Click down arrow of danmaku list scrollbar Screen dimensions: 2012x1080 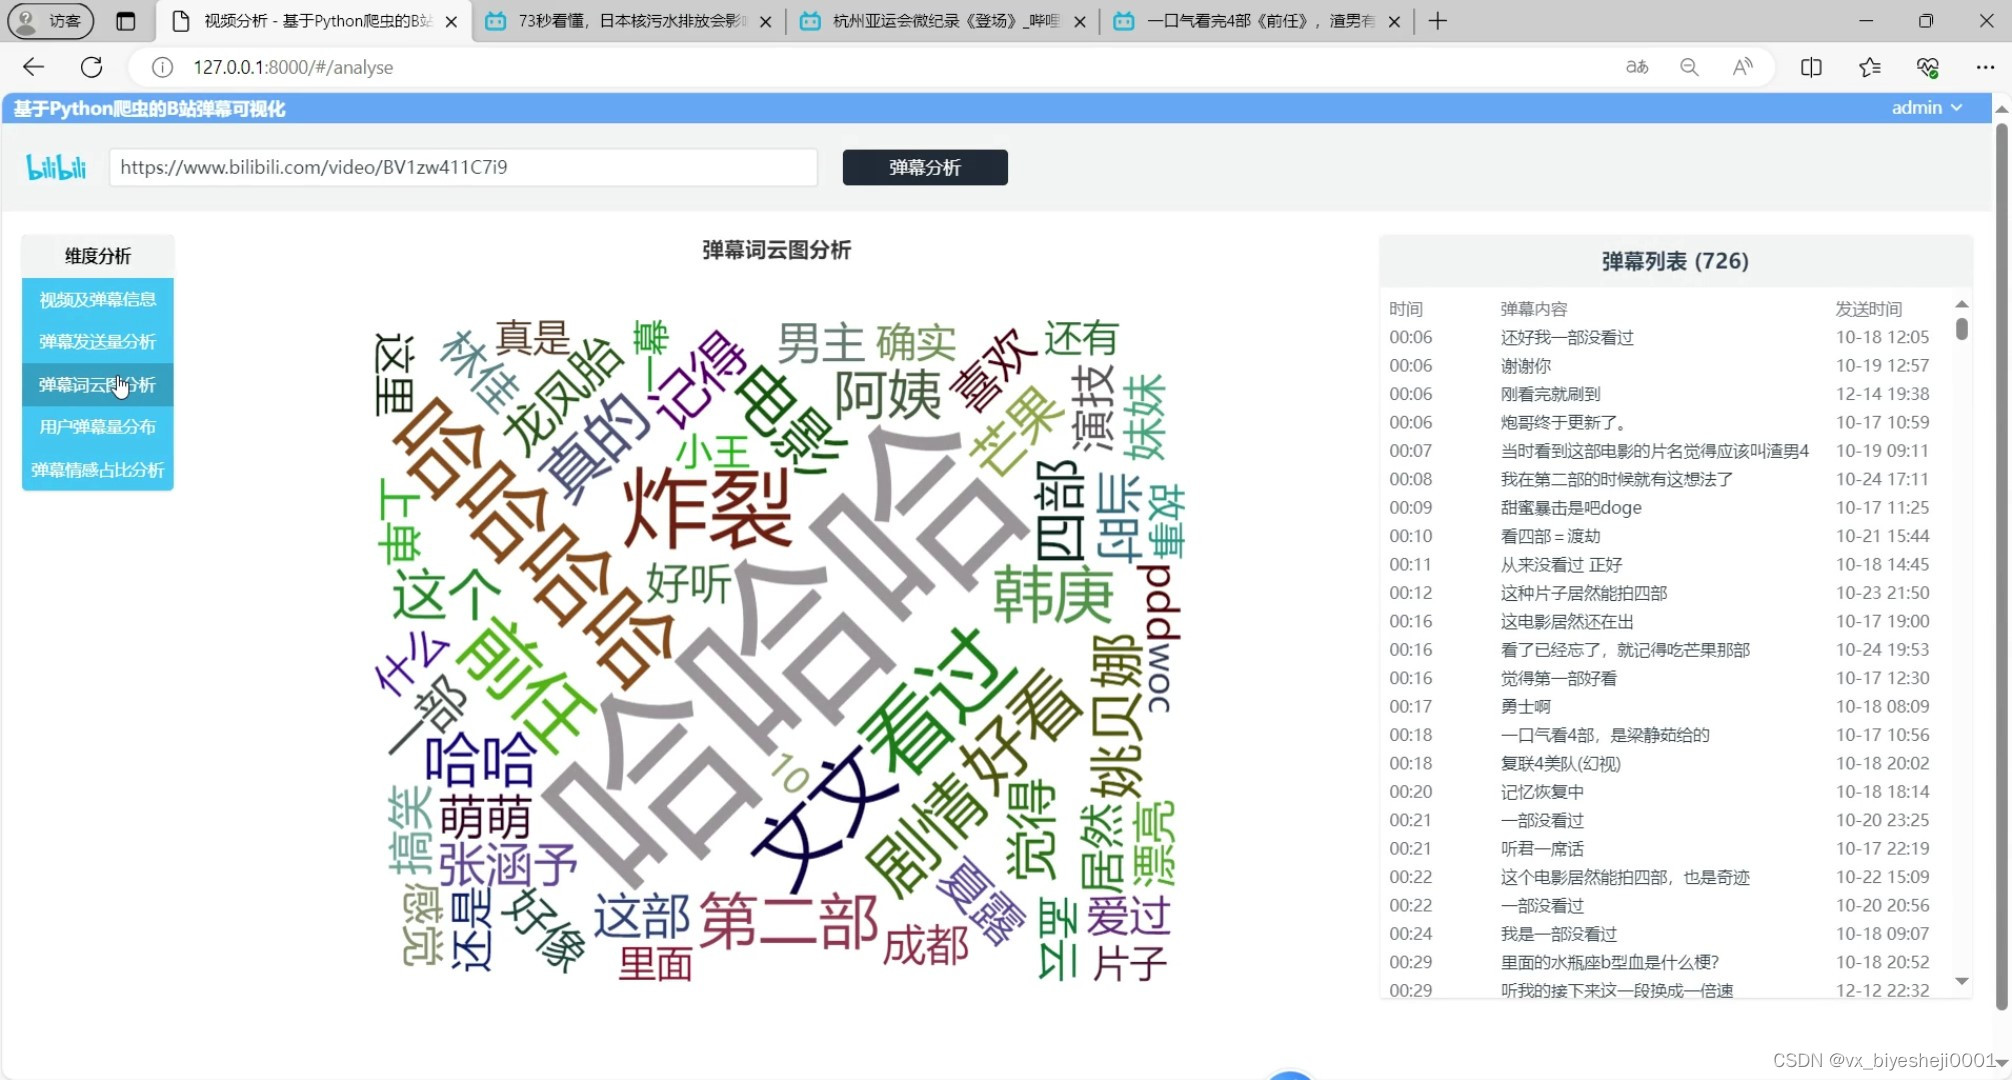click(x=1961, y=982)
